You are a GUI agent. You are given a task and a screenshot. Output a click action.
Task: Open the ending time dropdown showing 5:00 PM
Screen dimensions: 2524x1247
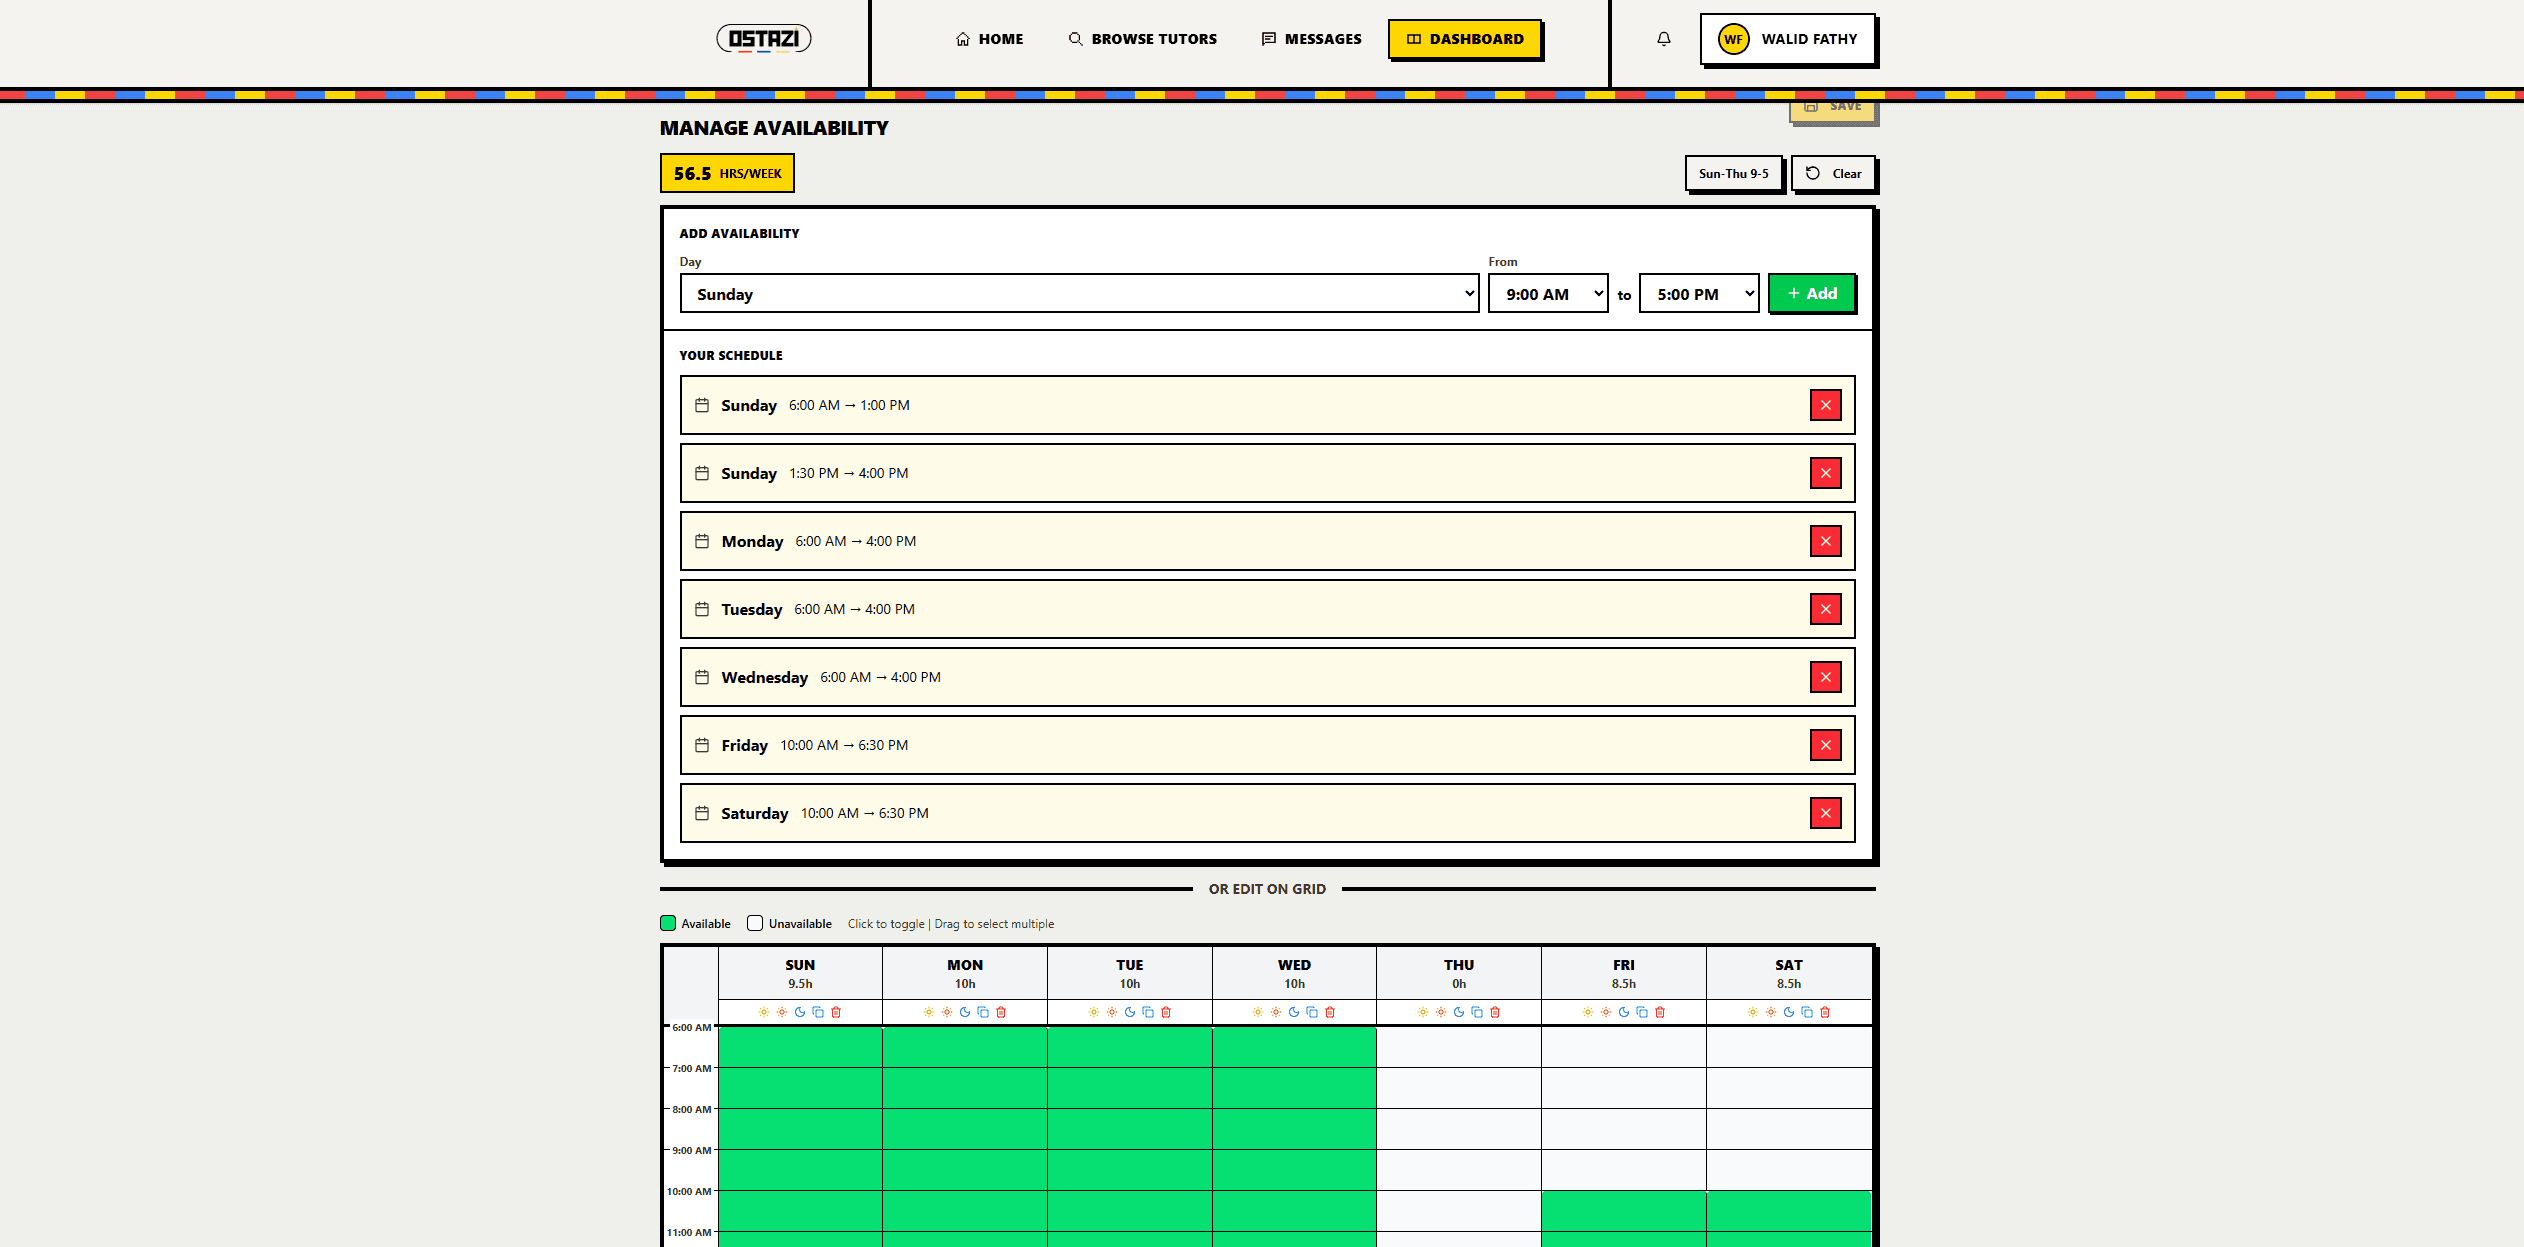[x=1698, y=293]
